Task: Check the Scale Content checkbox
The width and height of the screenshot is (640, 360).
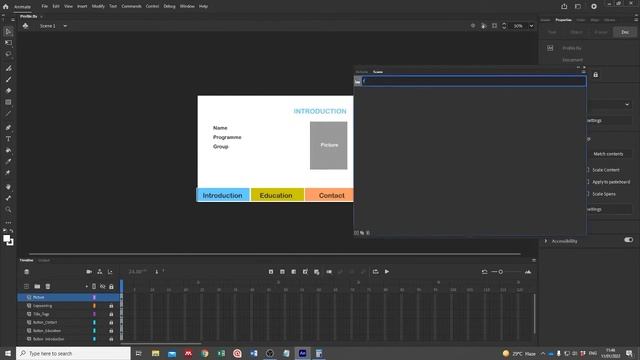Action: (x=588, y=170)
